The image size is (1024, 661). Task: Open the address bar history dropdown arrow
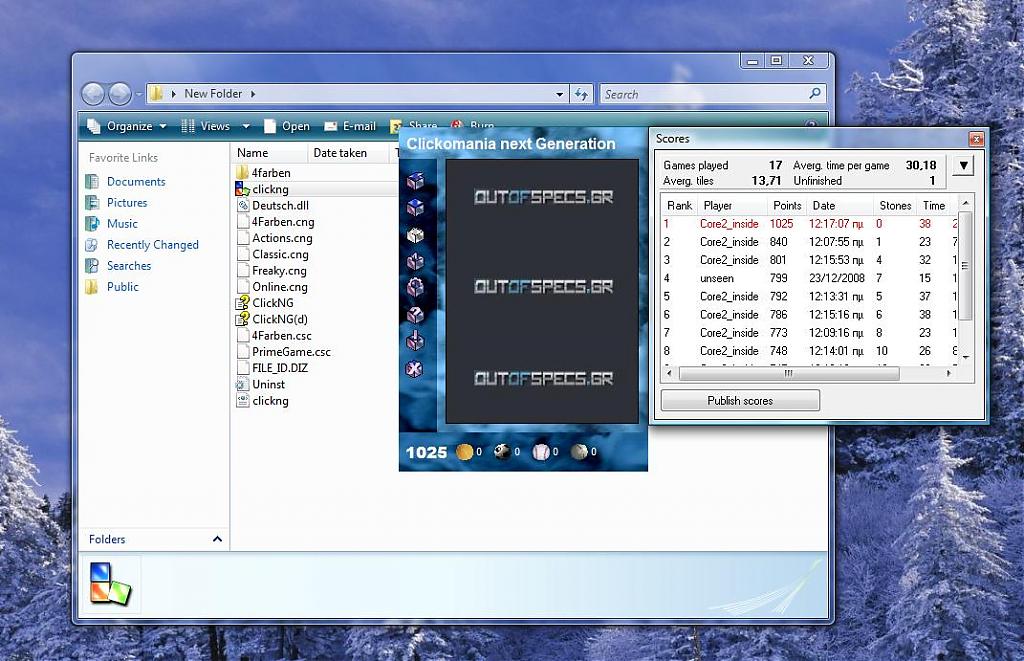[x=560, y=94]
